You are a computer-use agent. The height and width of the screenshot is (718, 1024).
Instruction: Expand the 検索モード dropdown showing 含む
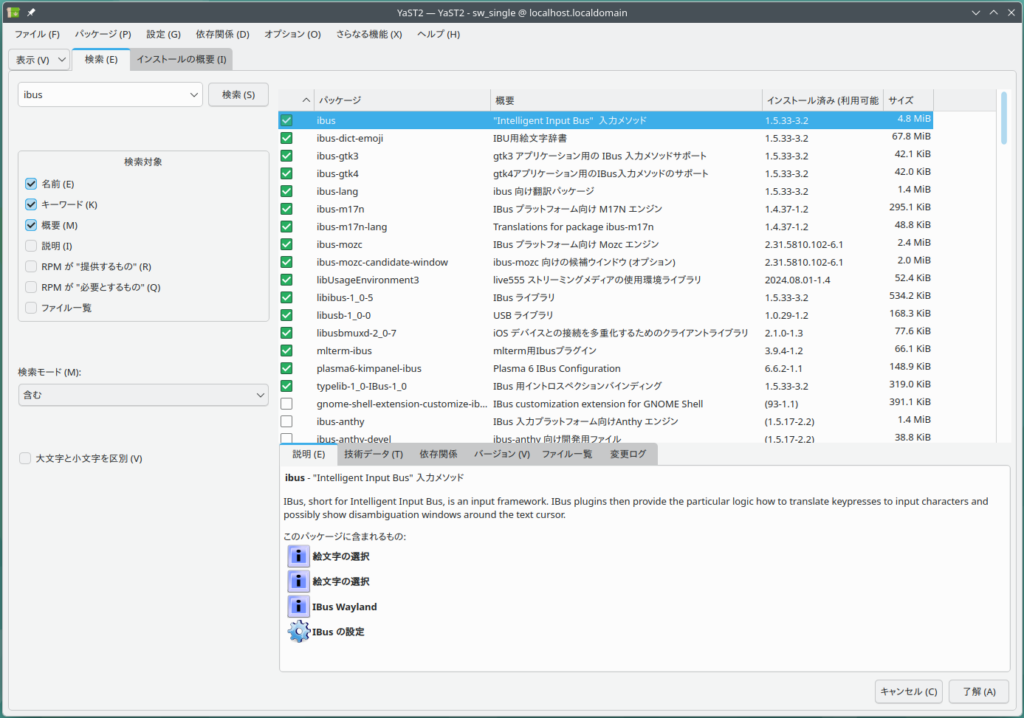[x=142, y=395]
